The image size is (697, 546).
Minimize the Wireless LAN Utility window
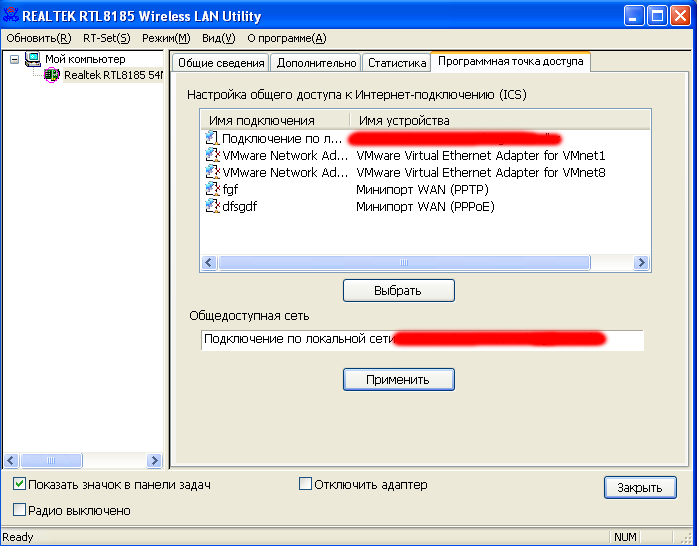coord(633,16)
